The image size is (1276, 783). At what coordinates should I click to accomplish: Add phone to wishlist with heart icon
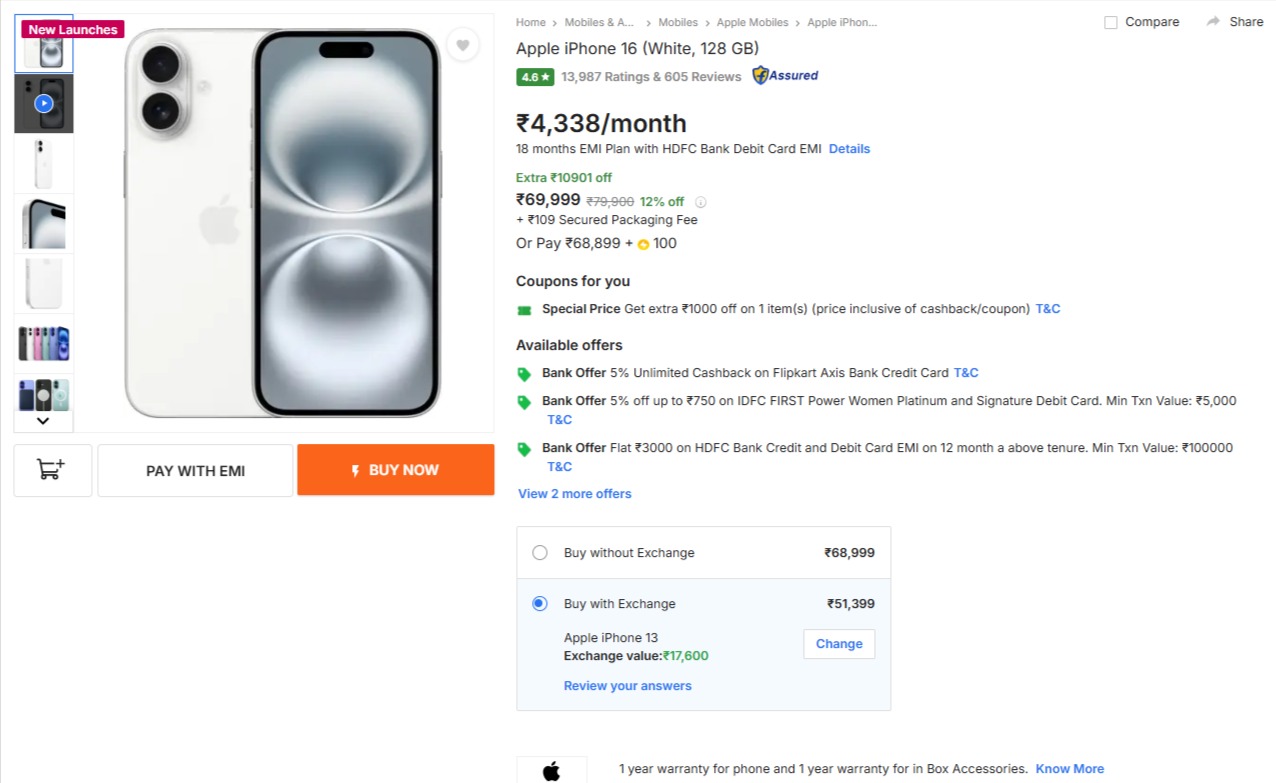click(462, 44)
